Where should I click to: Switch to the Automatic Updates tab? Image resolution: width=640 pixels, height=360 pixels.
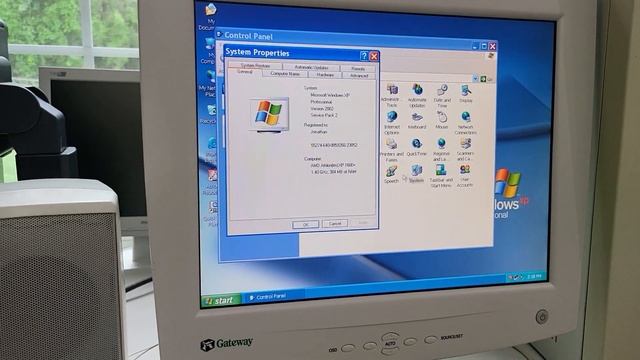311,67
